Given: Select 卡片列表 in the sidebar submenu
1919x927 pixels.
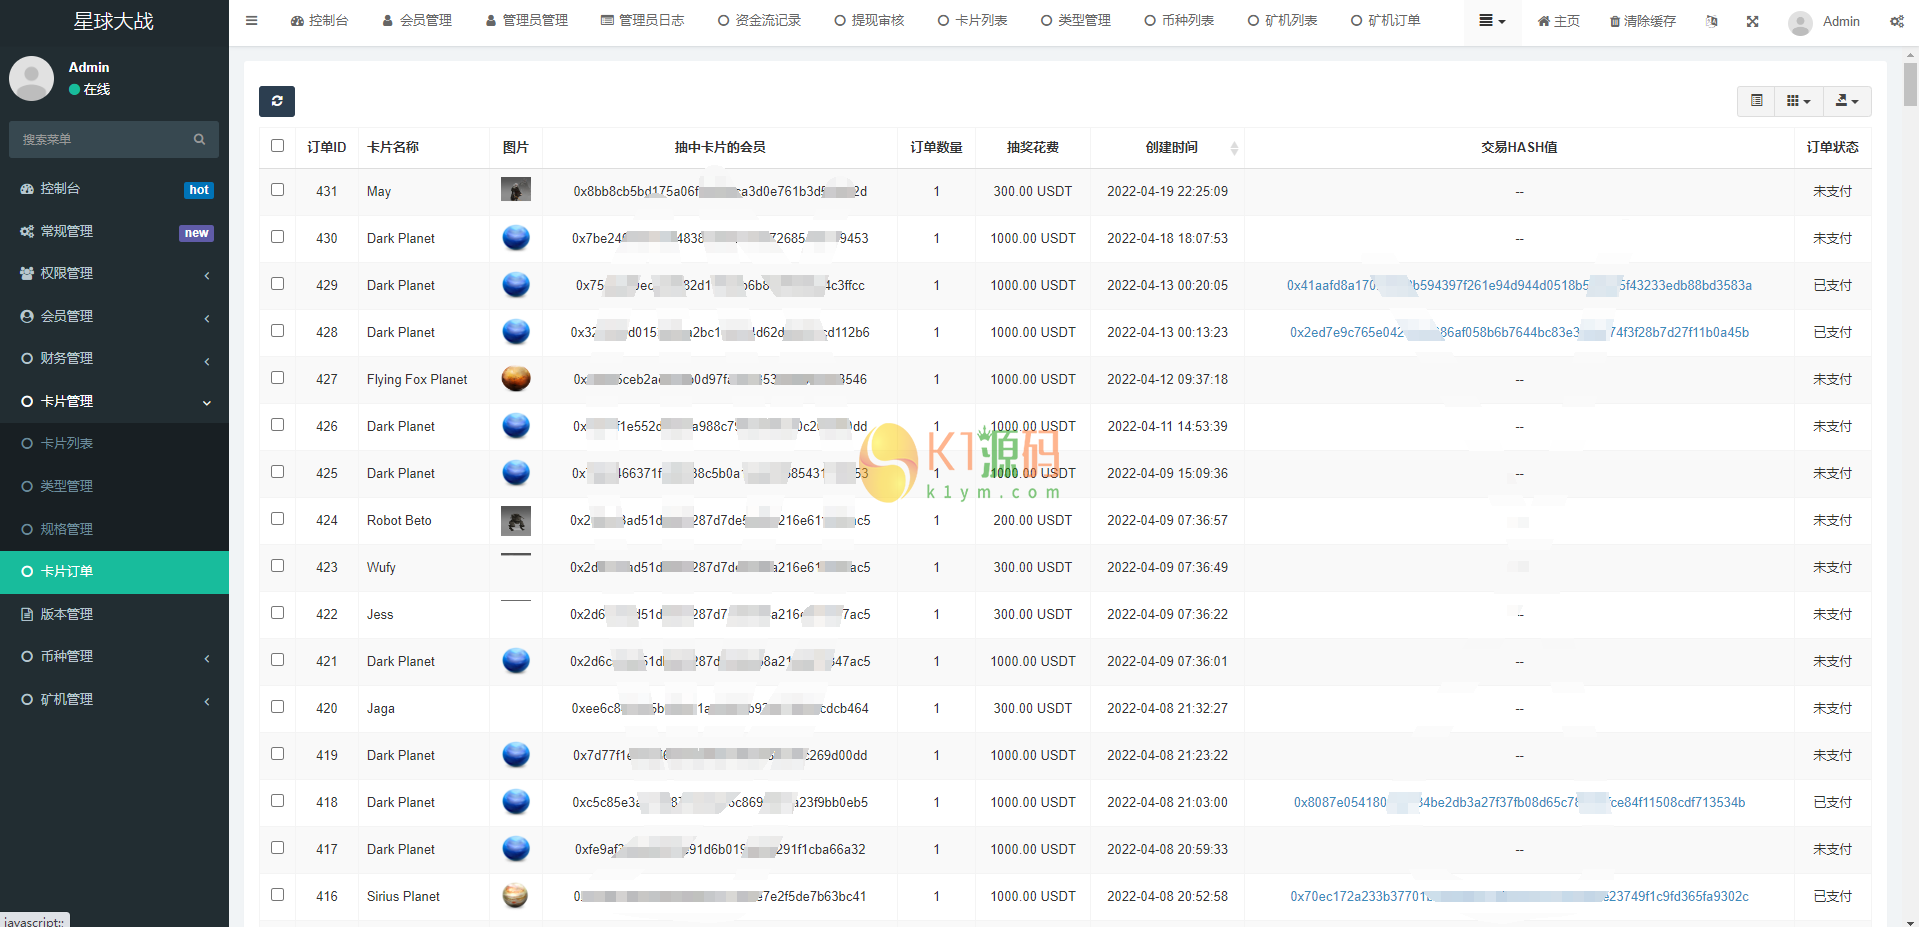Looking at the screenshot, I should tap(66, 443).
